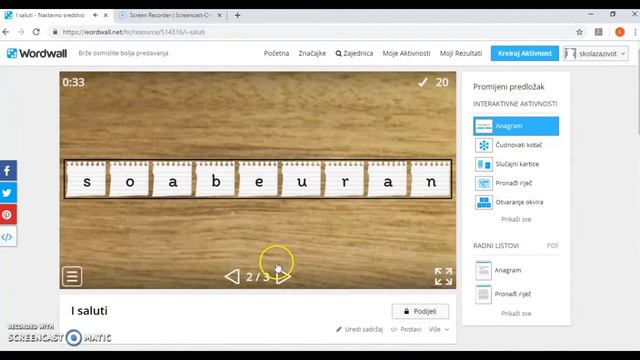
Task: Click the letter tile 'b'
Action: 216,179
